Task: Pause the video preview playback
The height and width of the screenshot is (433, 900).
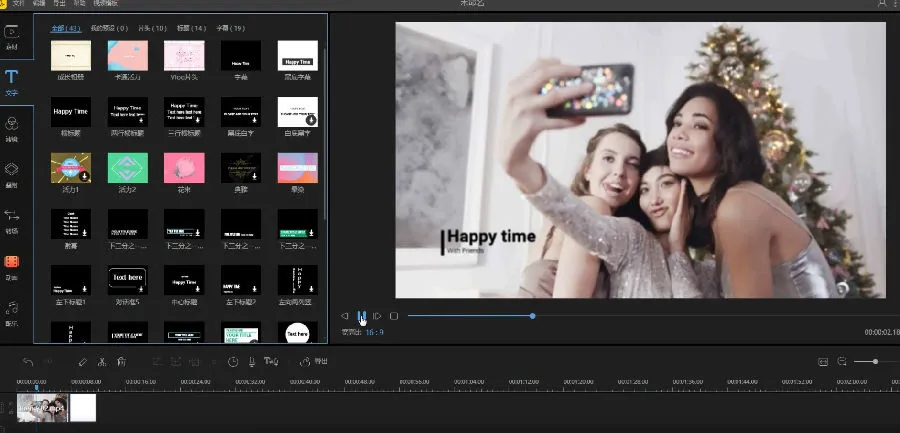Action: (x=361, y=316)
